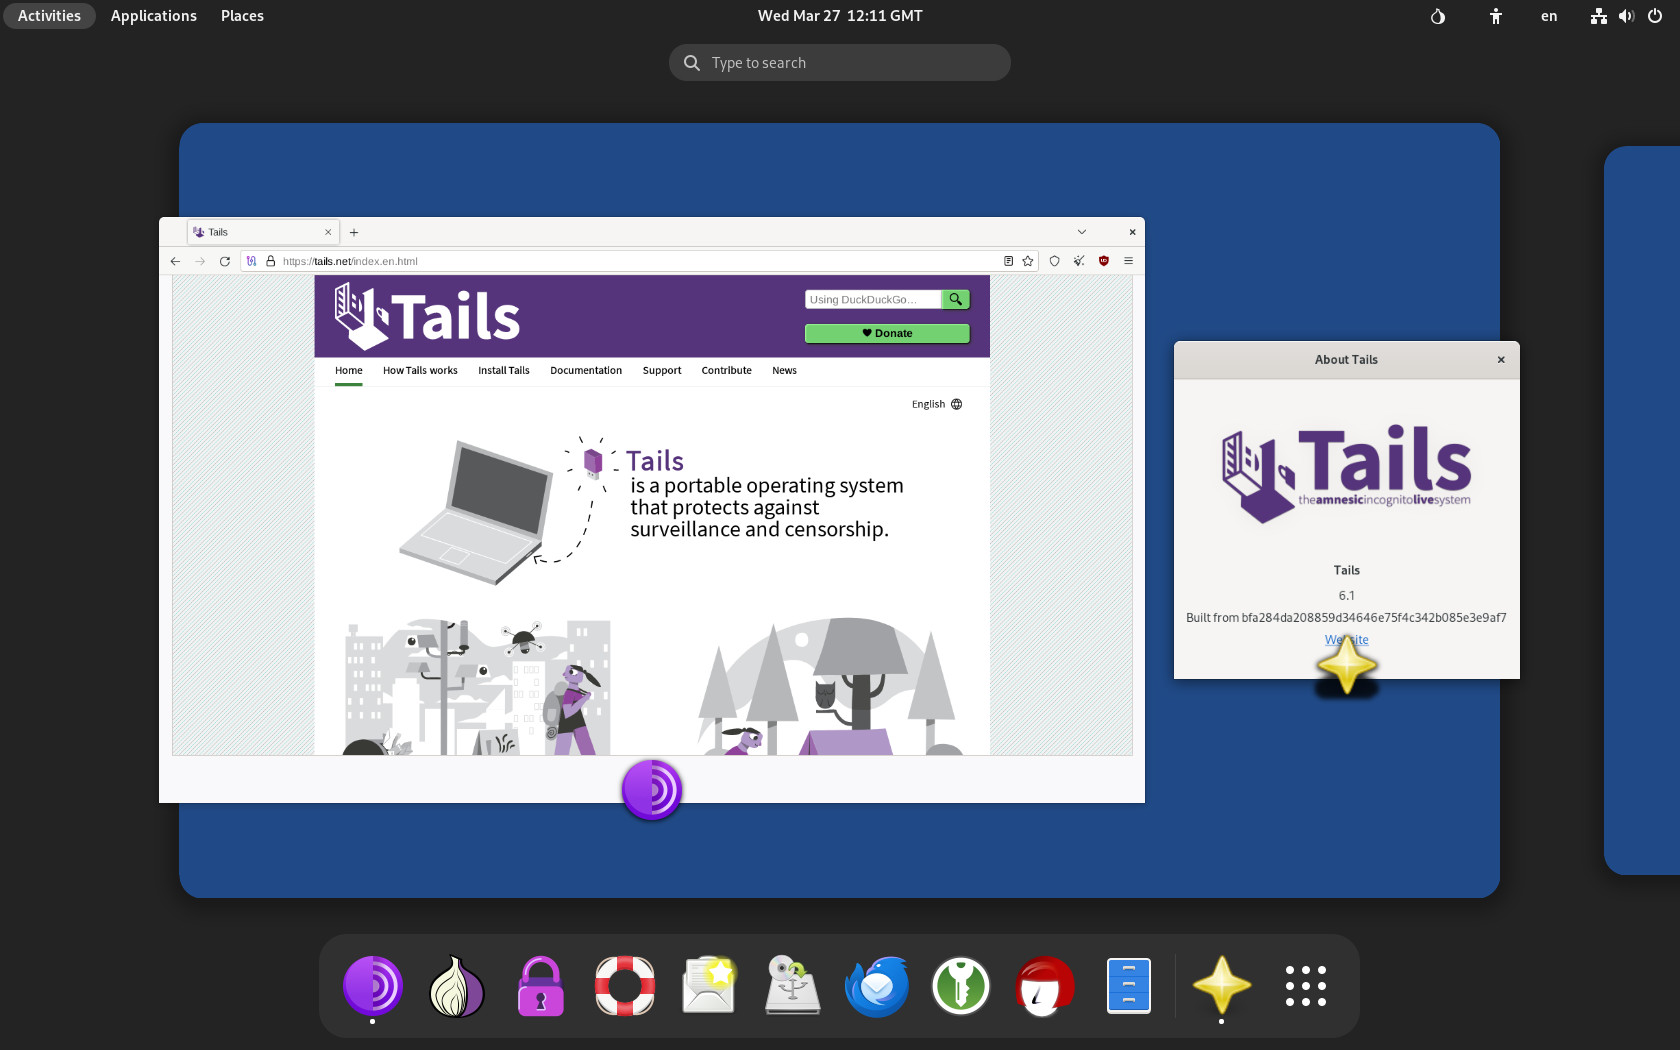Image resolution: width=1680 pixels, height=1050 pixels.
Task: Open WhisperBack envelope icon in dash
Action: coord(709,986)
